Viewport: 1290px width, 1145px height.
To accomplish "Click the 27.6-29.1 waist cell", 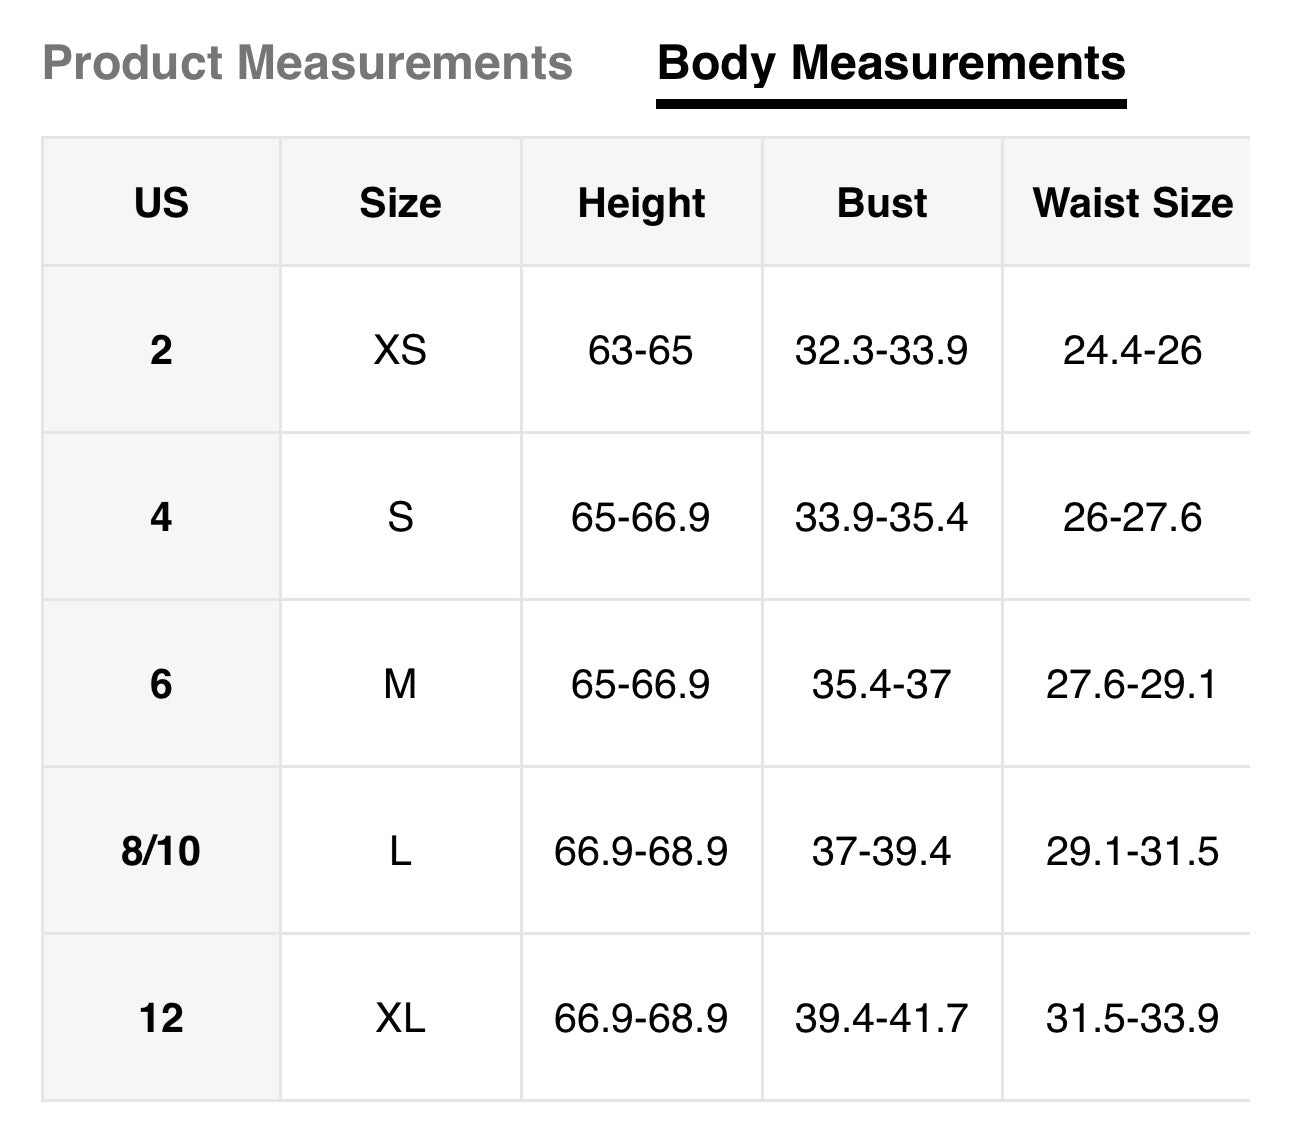I will click(1132, 684).
